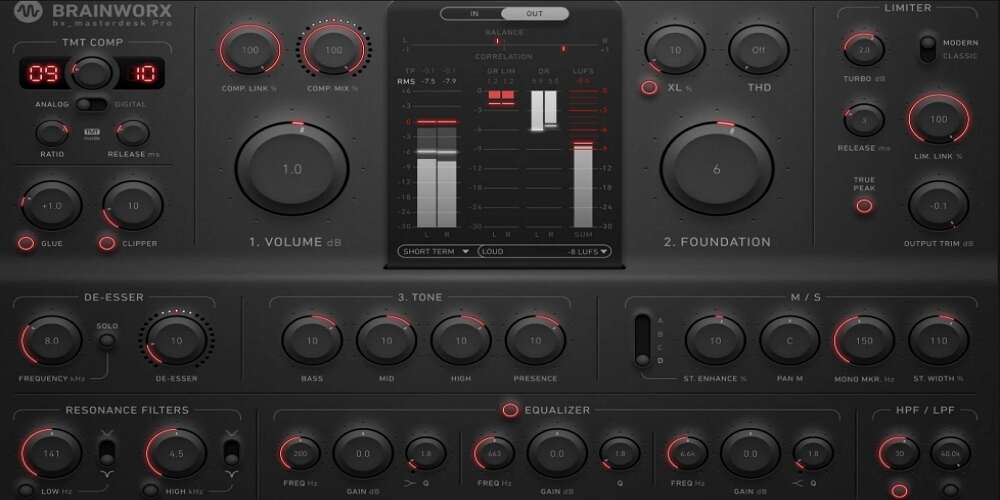Open the SHORT TERM meter mode dropdown
Viewport: 1000px width, 500px height.
(x=436, y=251)
